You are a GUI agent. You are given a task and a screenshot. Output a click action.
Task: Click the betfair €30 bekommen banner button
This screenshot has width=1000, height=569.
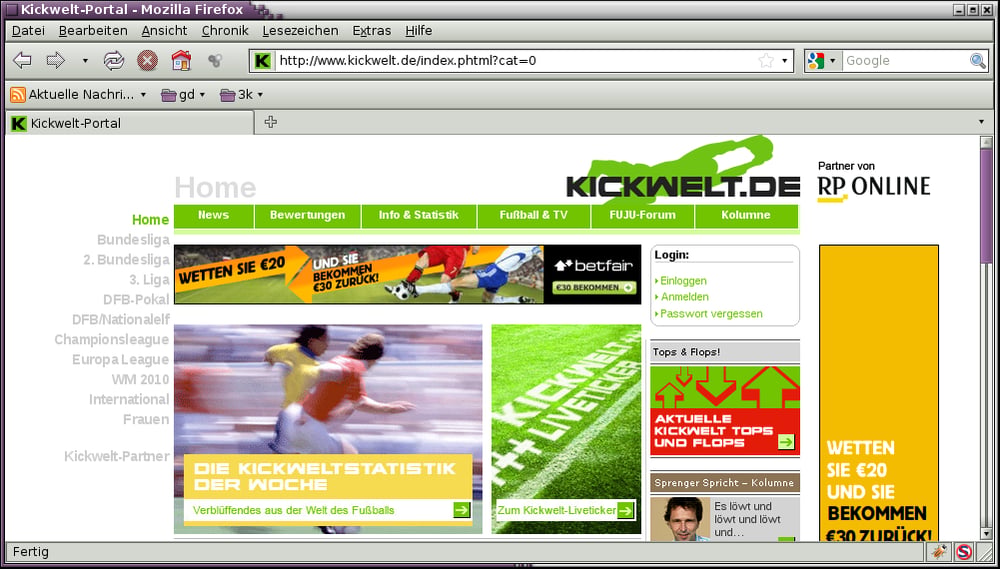pyautogui.click(x=594, y=288)
